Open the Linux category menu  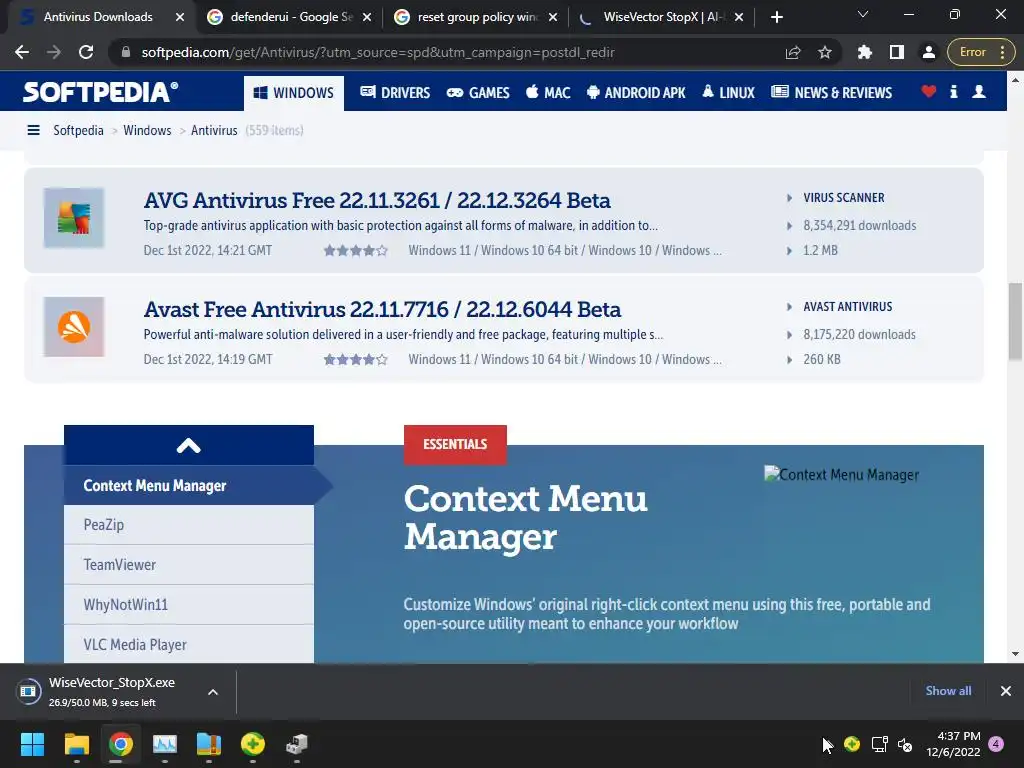pyautogui.click(x=728, y=93)
